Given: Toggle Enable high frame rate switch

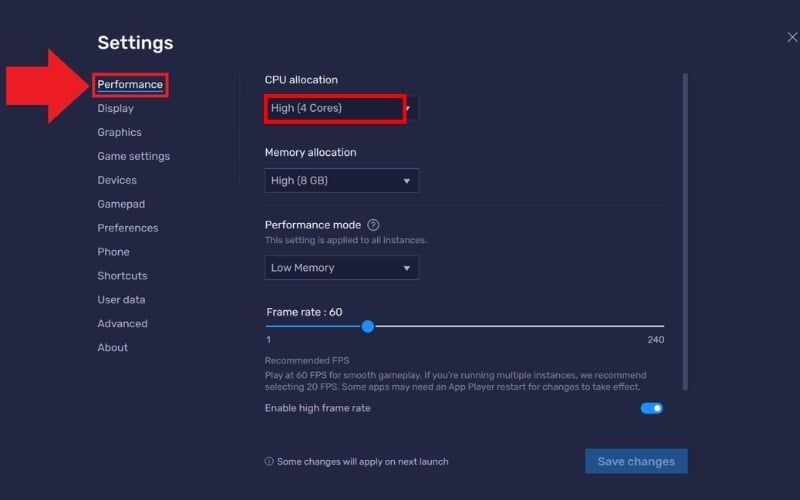Looking at the screenshot, I should pyautogui.click(x=652, y=408).
